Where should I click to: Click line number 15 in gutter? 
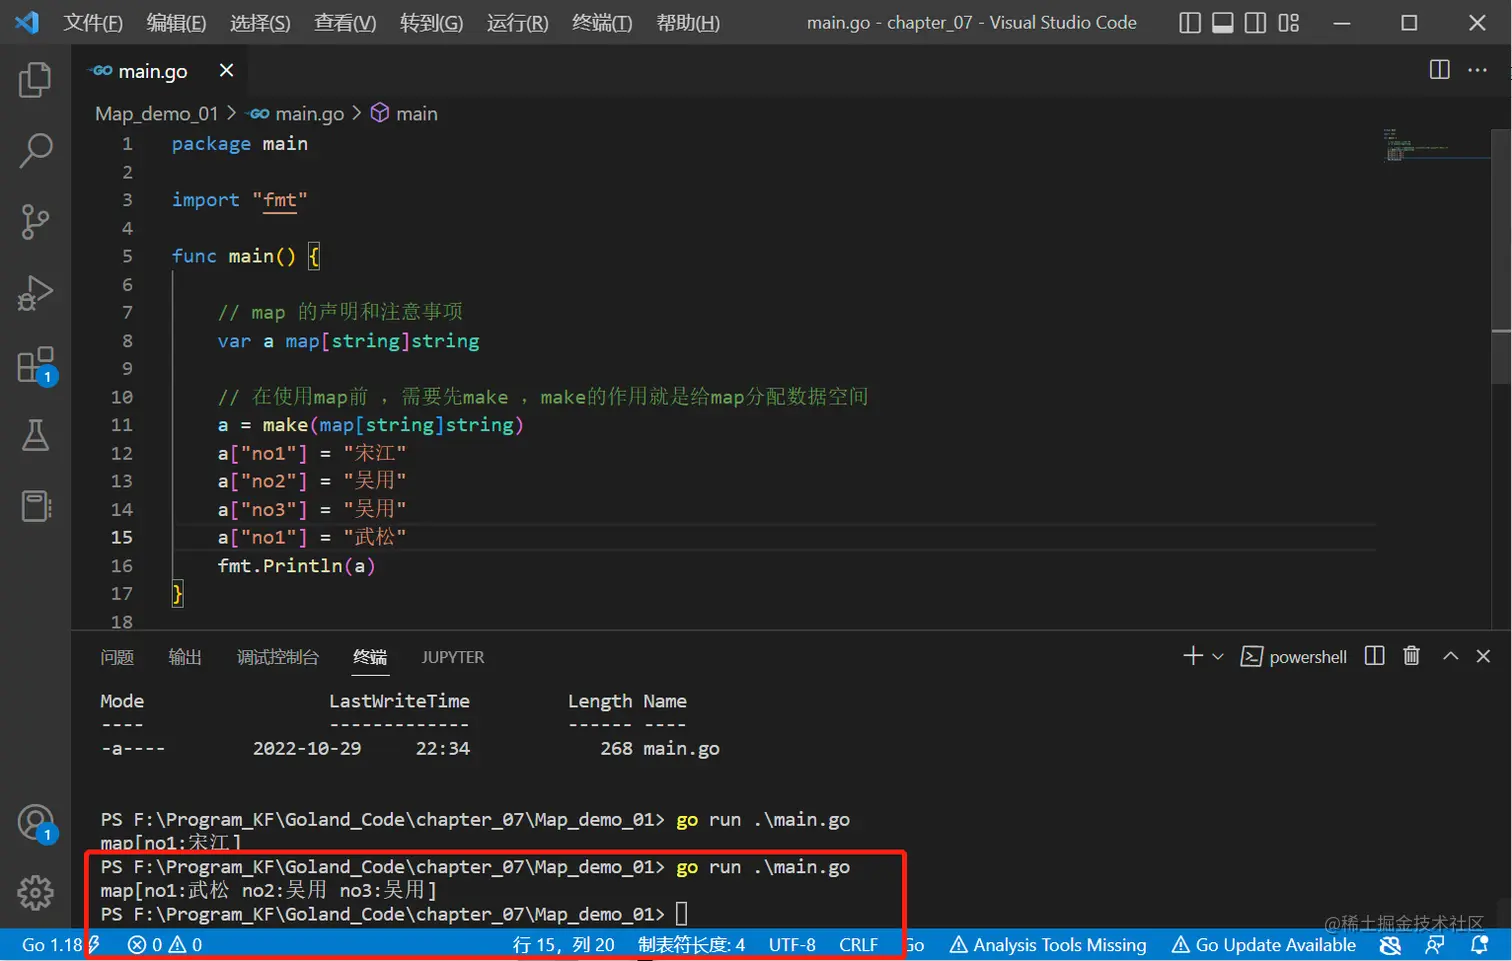pos(121,537)
